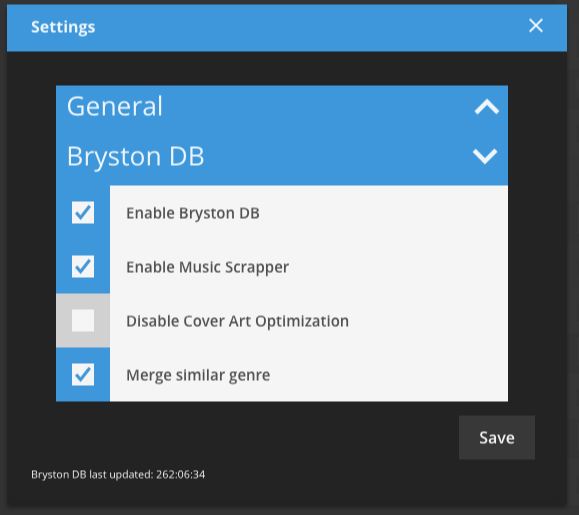
Task: Click the blue checkmark beside Enable Bryston DB
Action: pos(83,212)
